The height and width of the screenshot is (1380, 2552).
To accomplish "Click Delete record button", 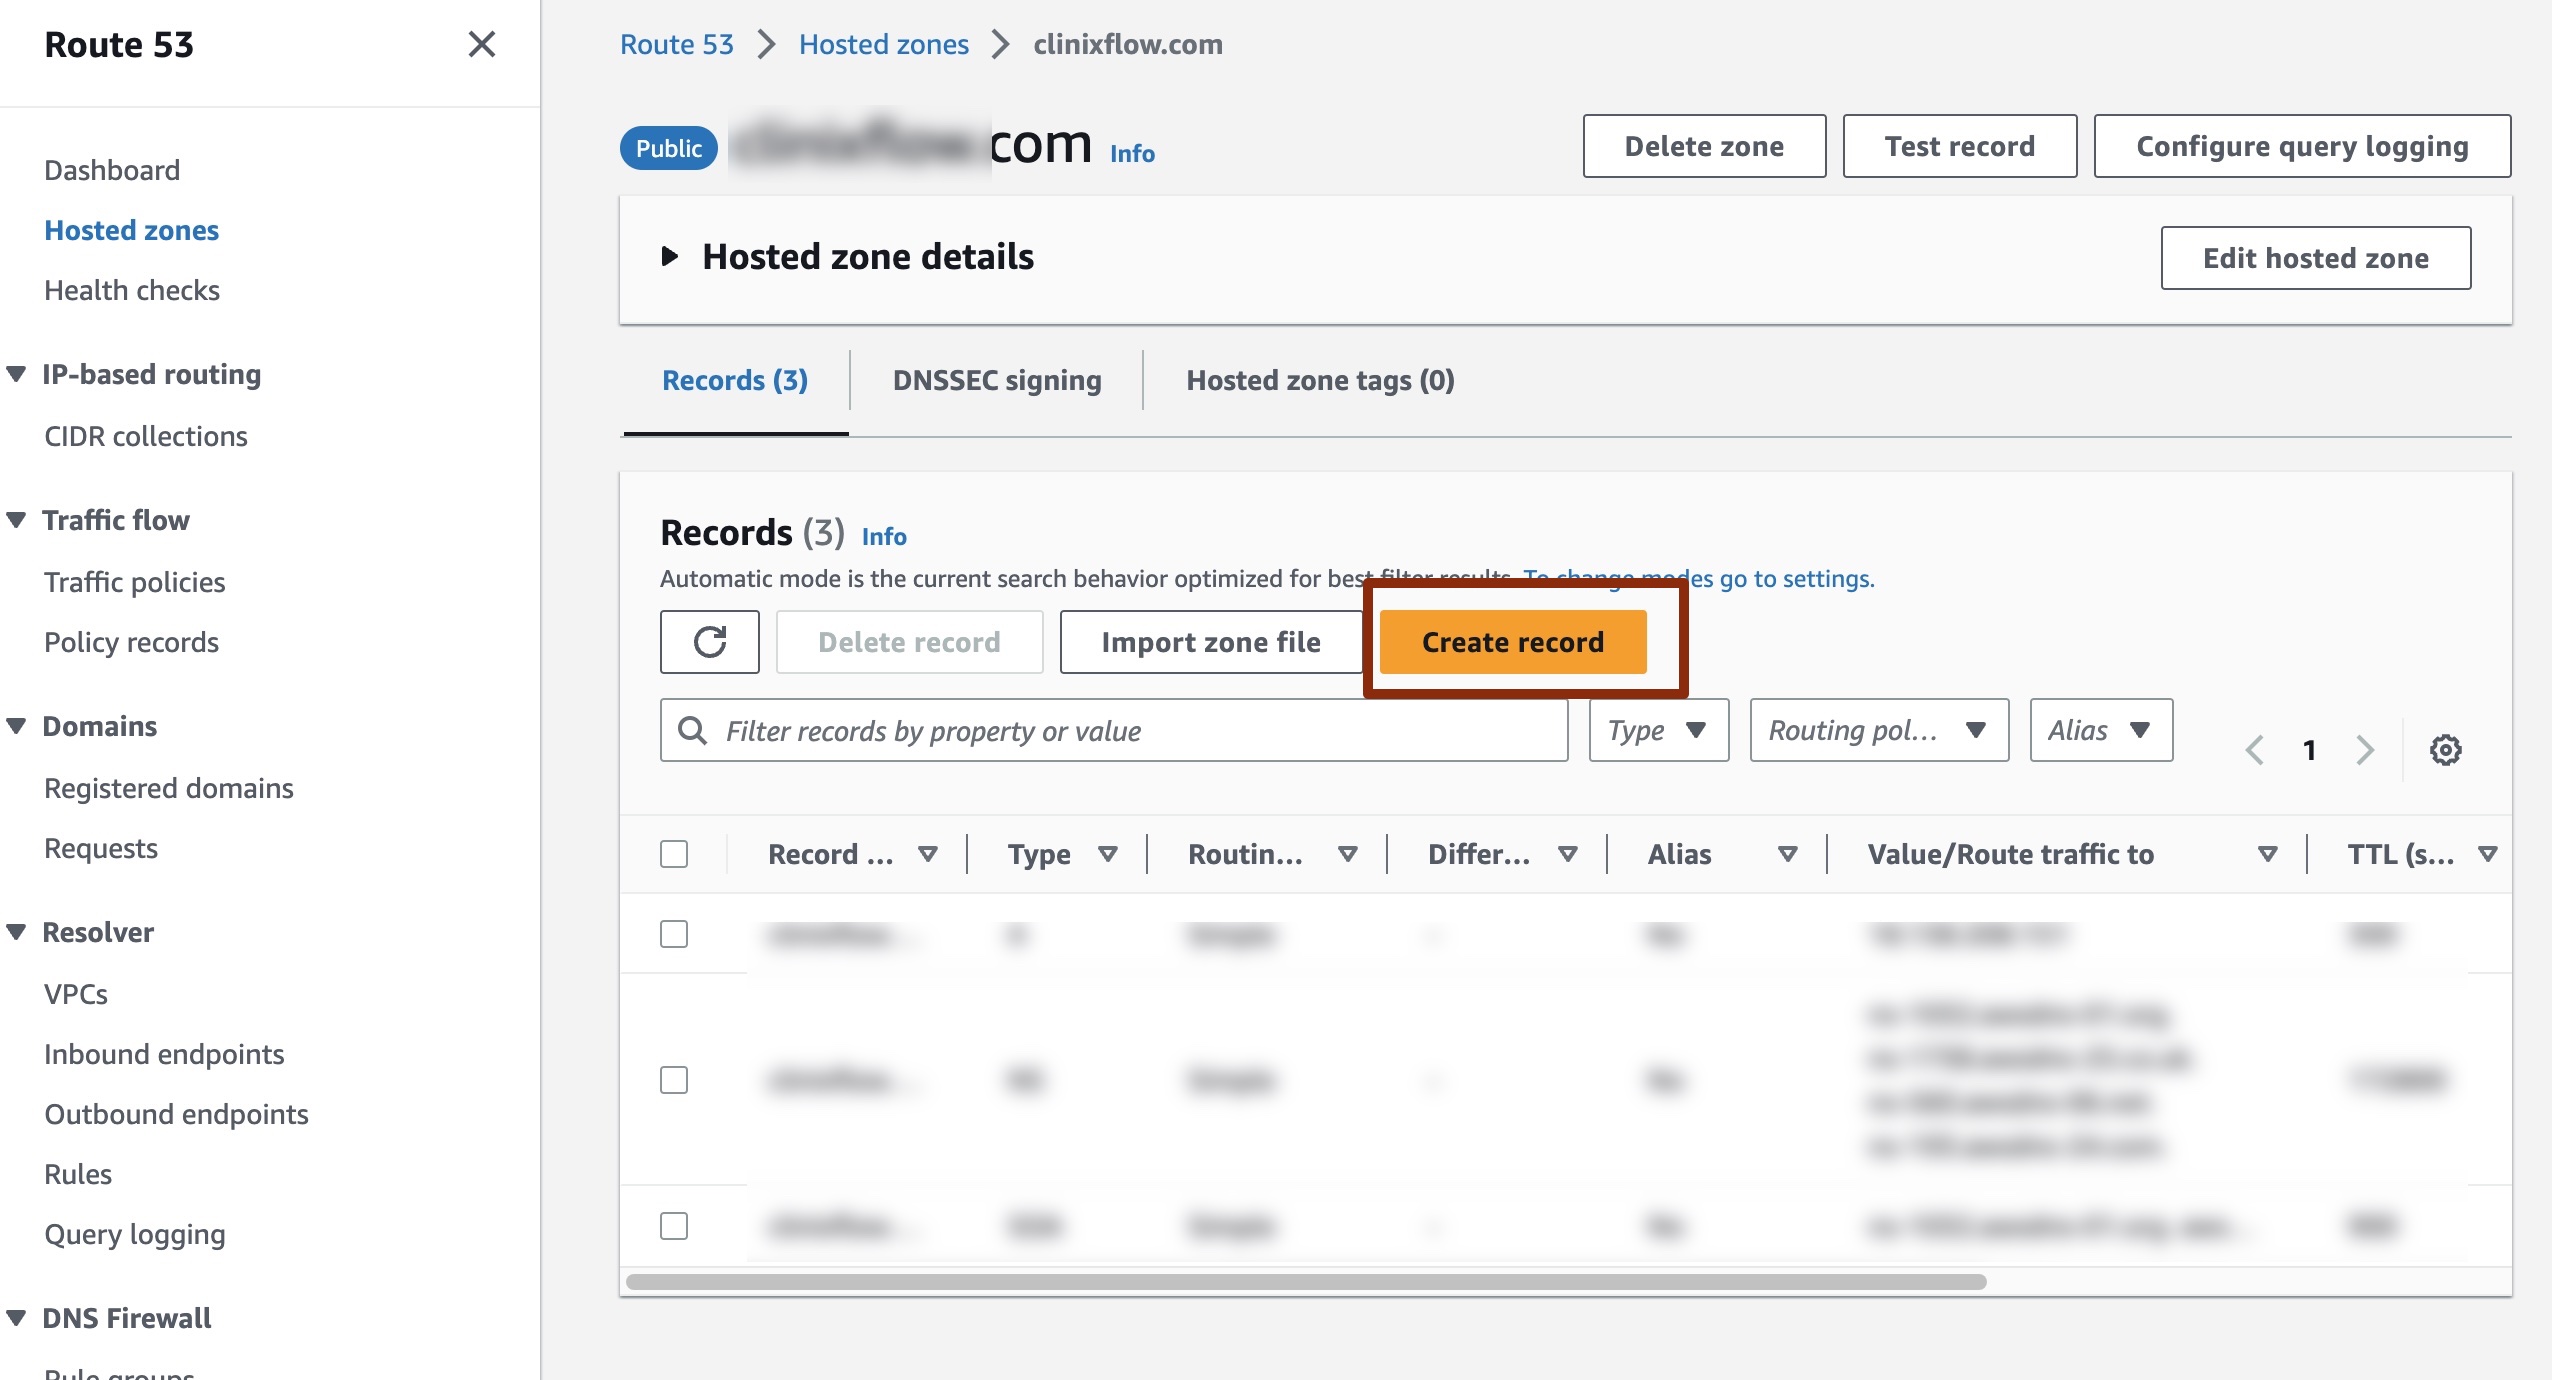I will 909,642.
